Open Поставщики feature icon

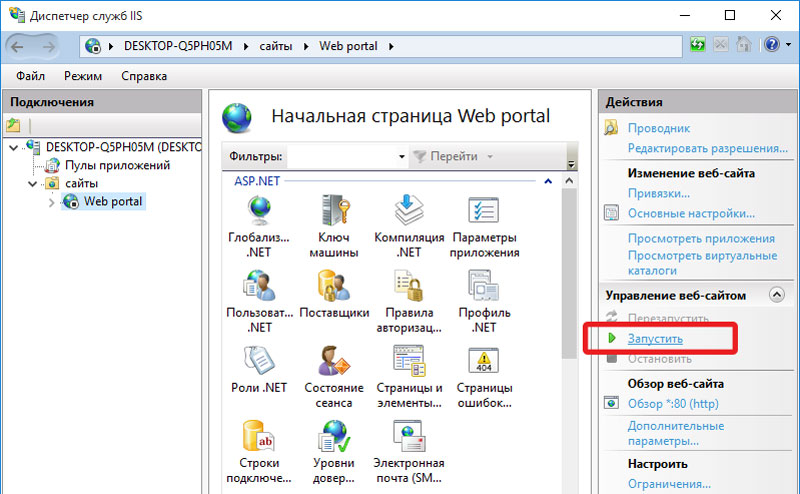[x=334, y=285]
